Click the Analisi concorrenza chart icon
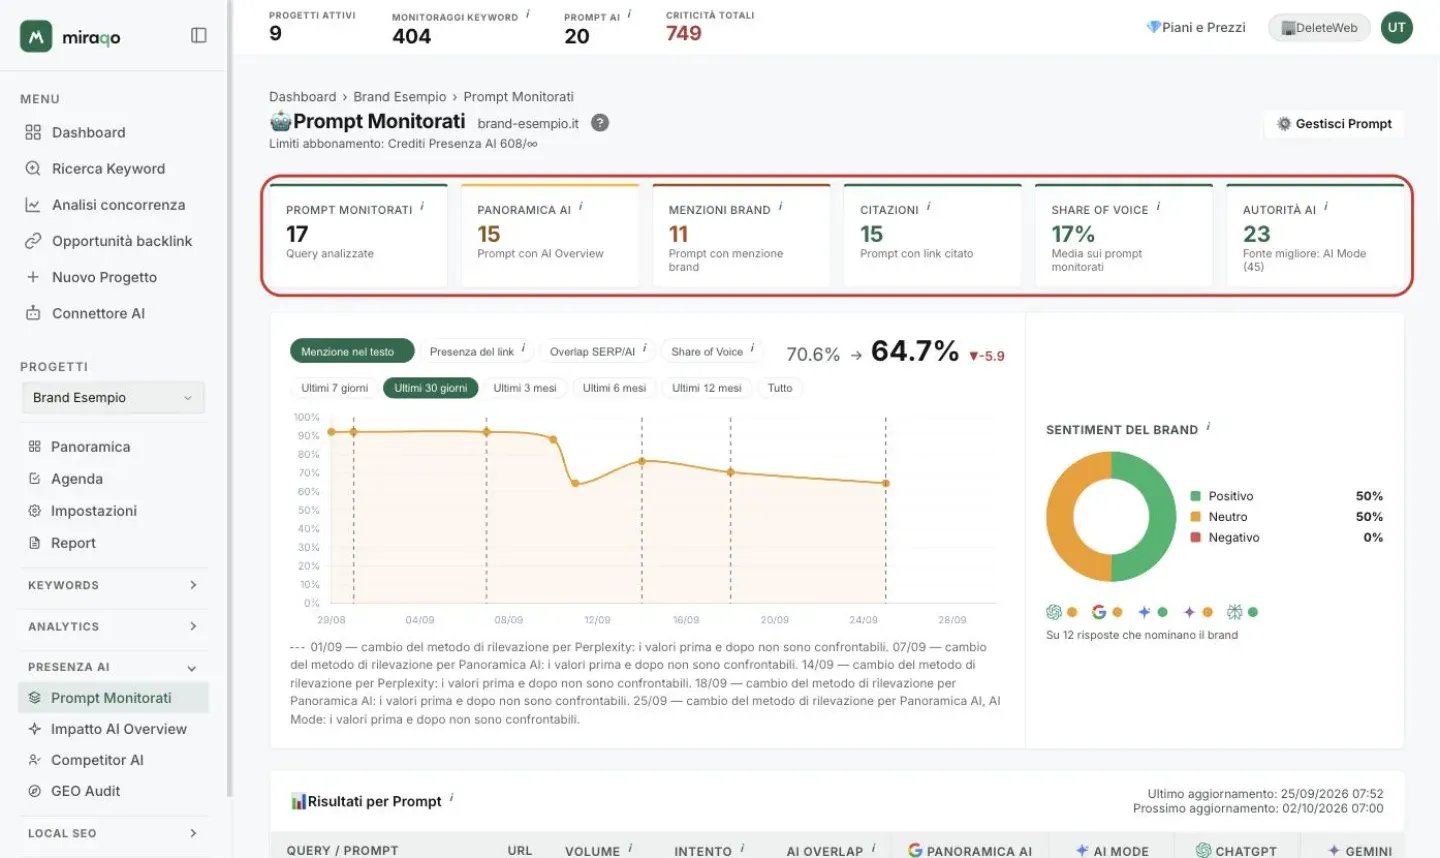This screenshot has width=1440, height=858. point(33,205)
